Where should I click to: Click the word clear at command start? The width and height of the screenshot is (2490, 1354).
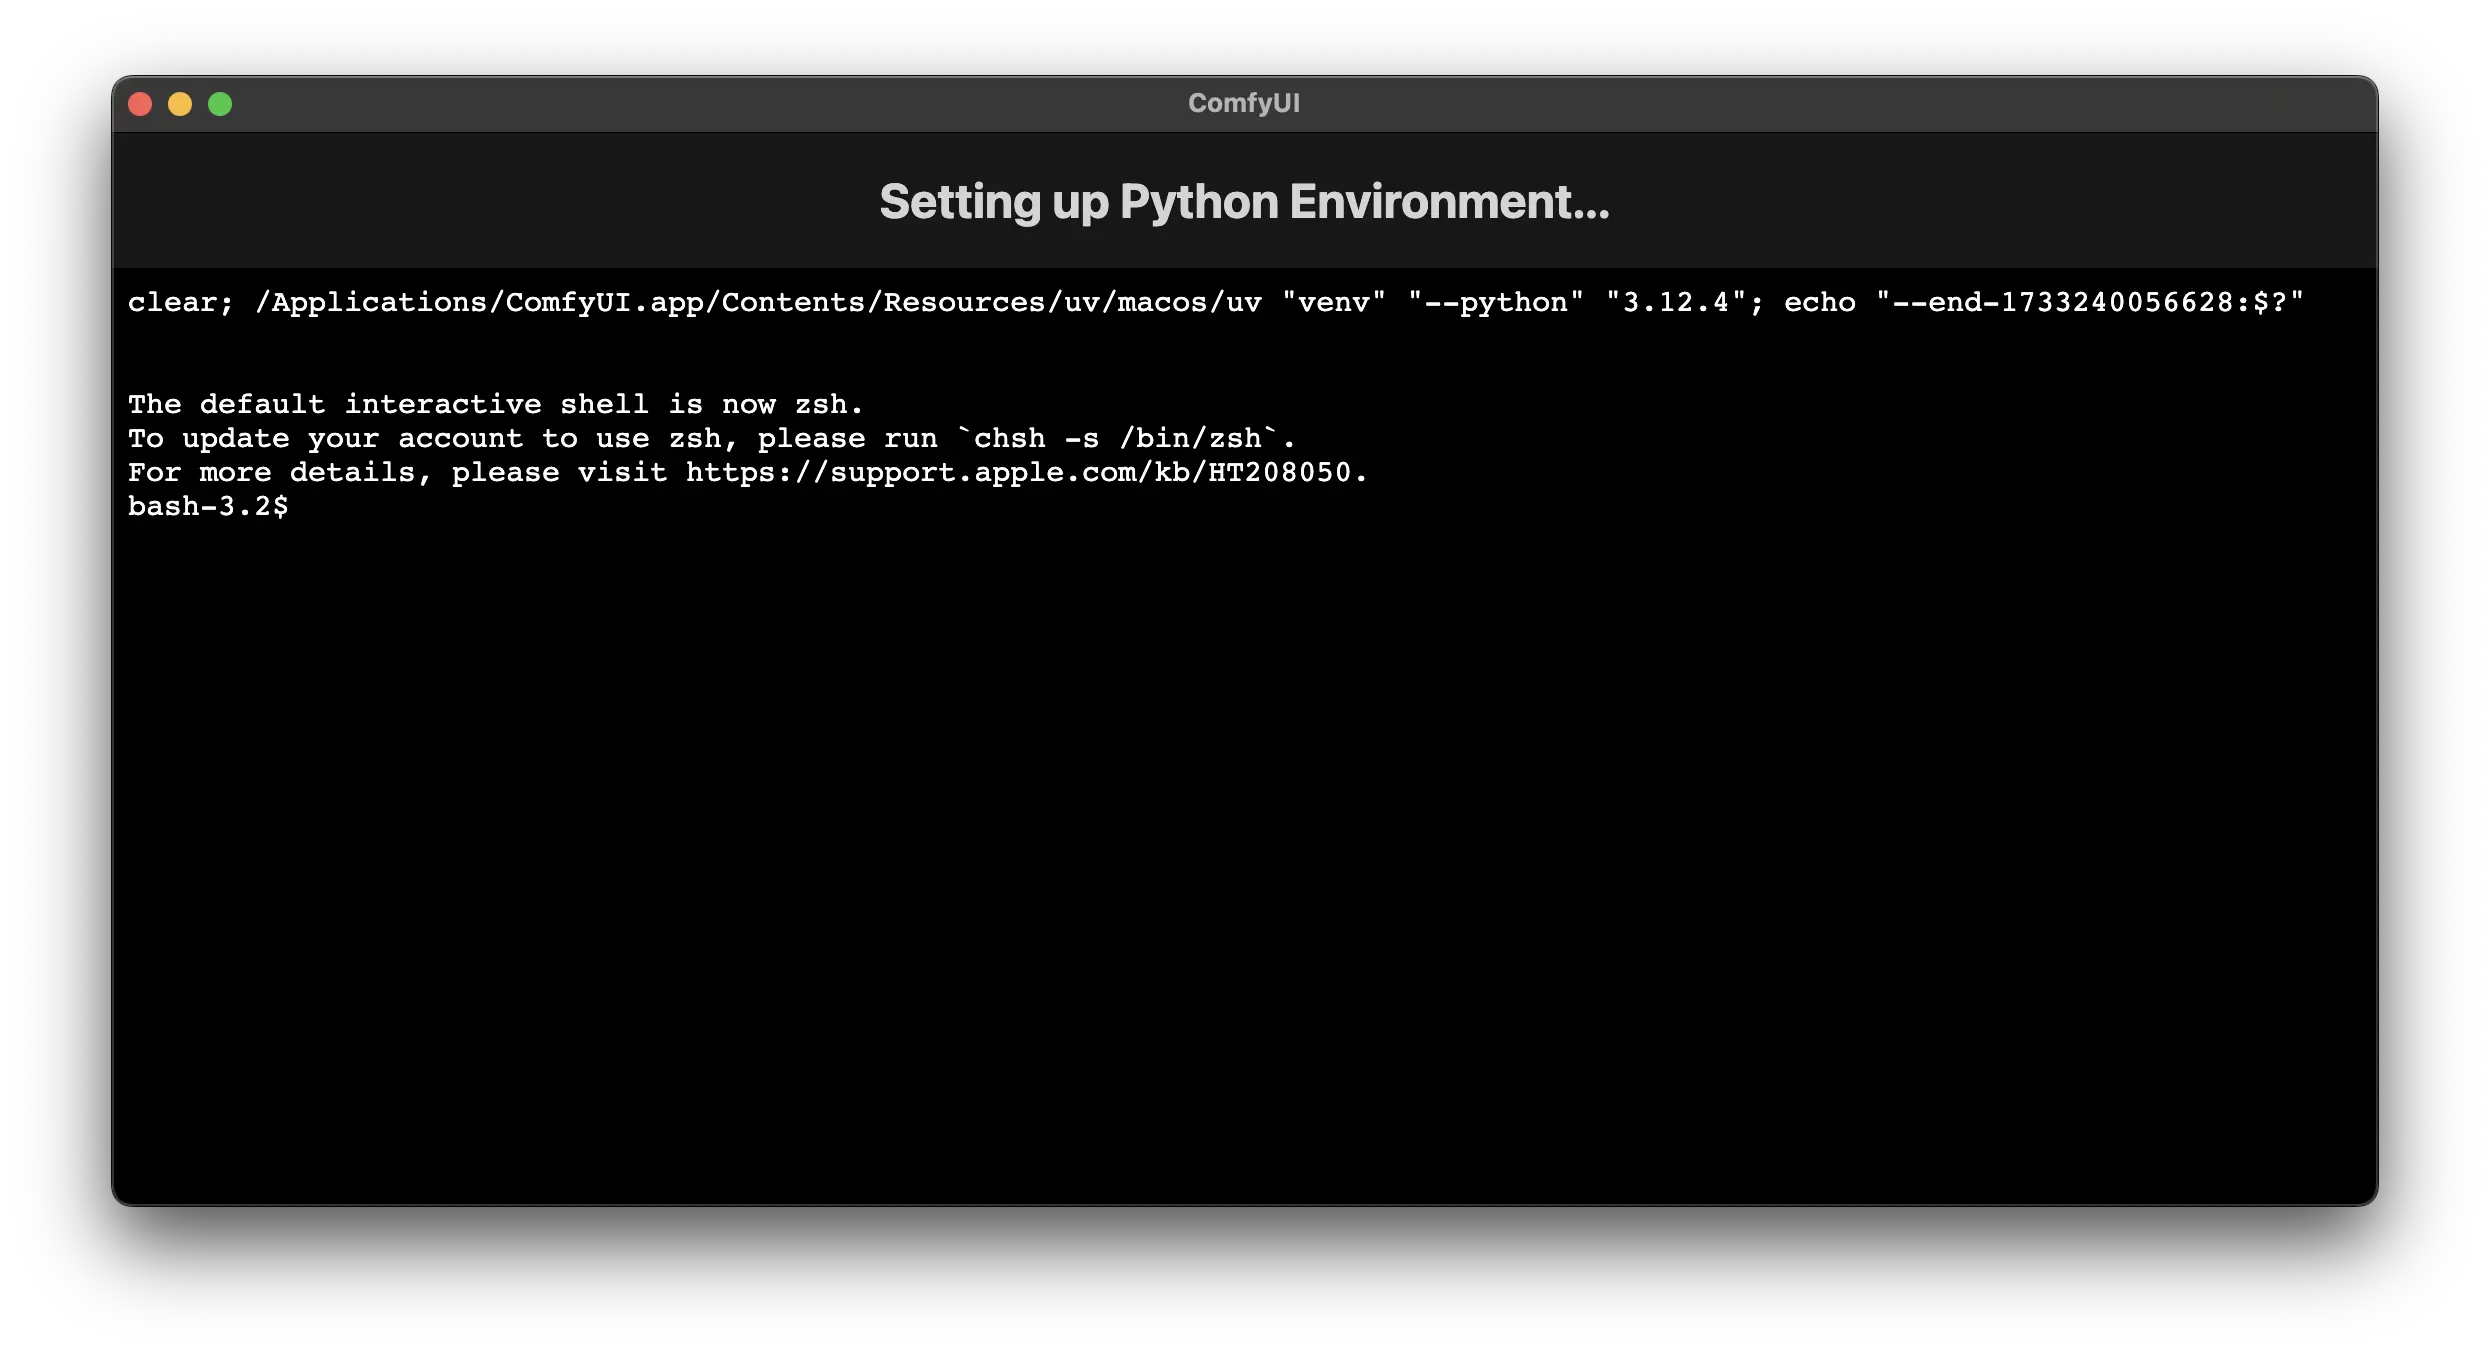point(172,302)
